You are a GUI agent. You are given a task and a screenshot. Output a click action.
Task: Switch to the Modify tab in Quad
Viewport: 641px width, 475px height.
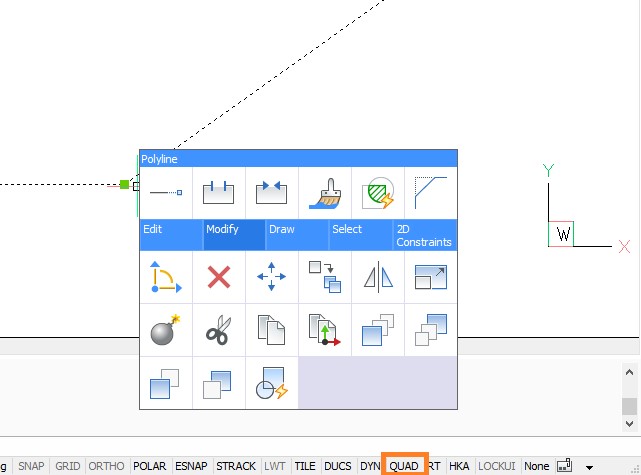point(234,235)
